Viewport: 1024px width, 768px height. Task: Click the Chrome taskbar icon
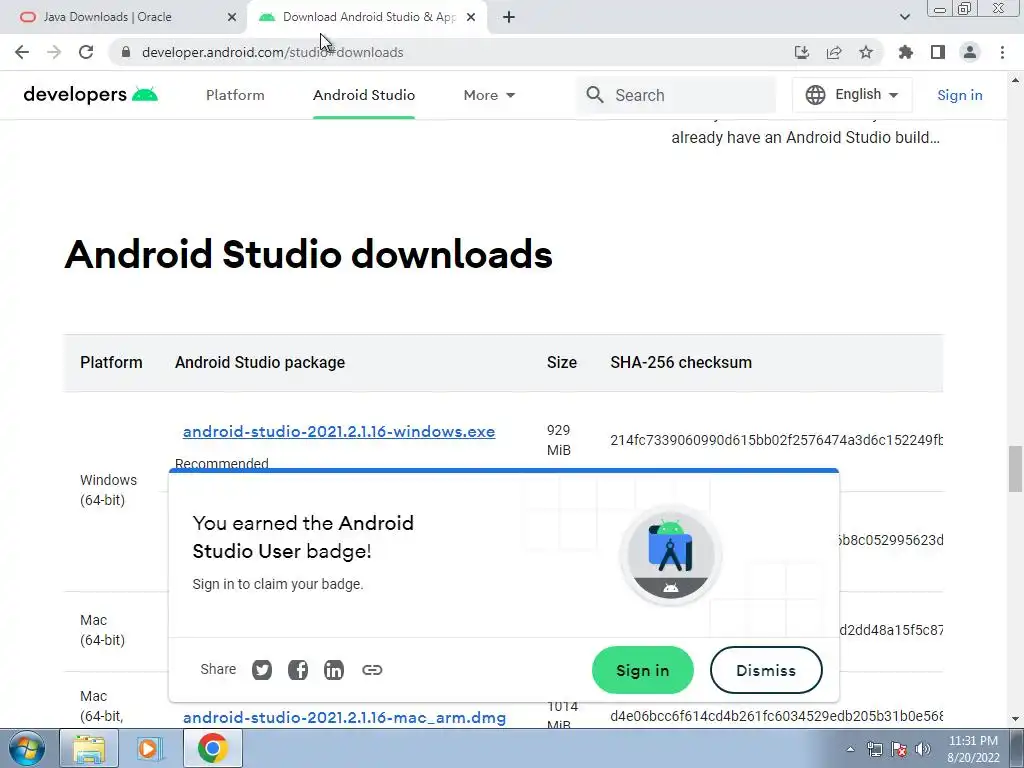[x=212, y=748]
